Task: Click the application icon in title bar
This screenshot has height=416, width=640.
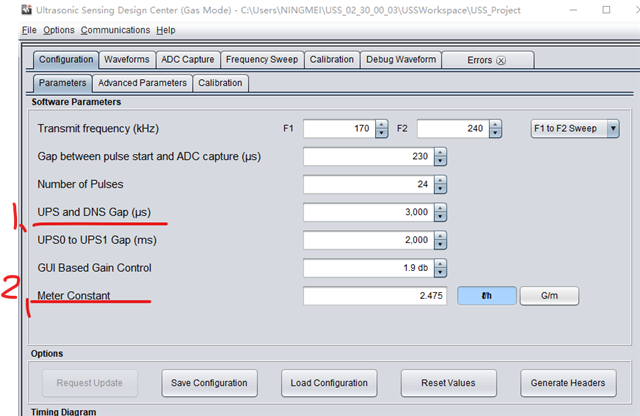Action: pyautogui.click(x=27, y=10)
